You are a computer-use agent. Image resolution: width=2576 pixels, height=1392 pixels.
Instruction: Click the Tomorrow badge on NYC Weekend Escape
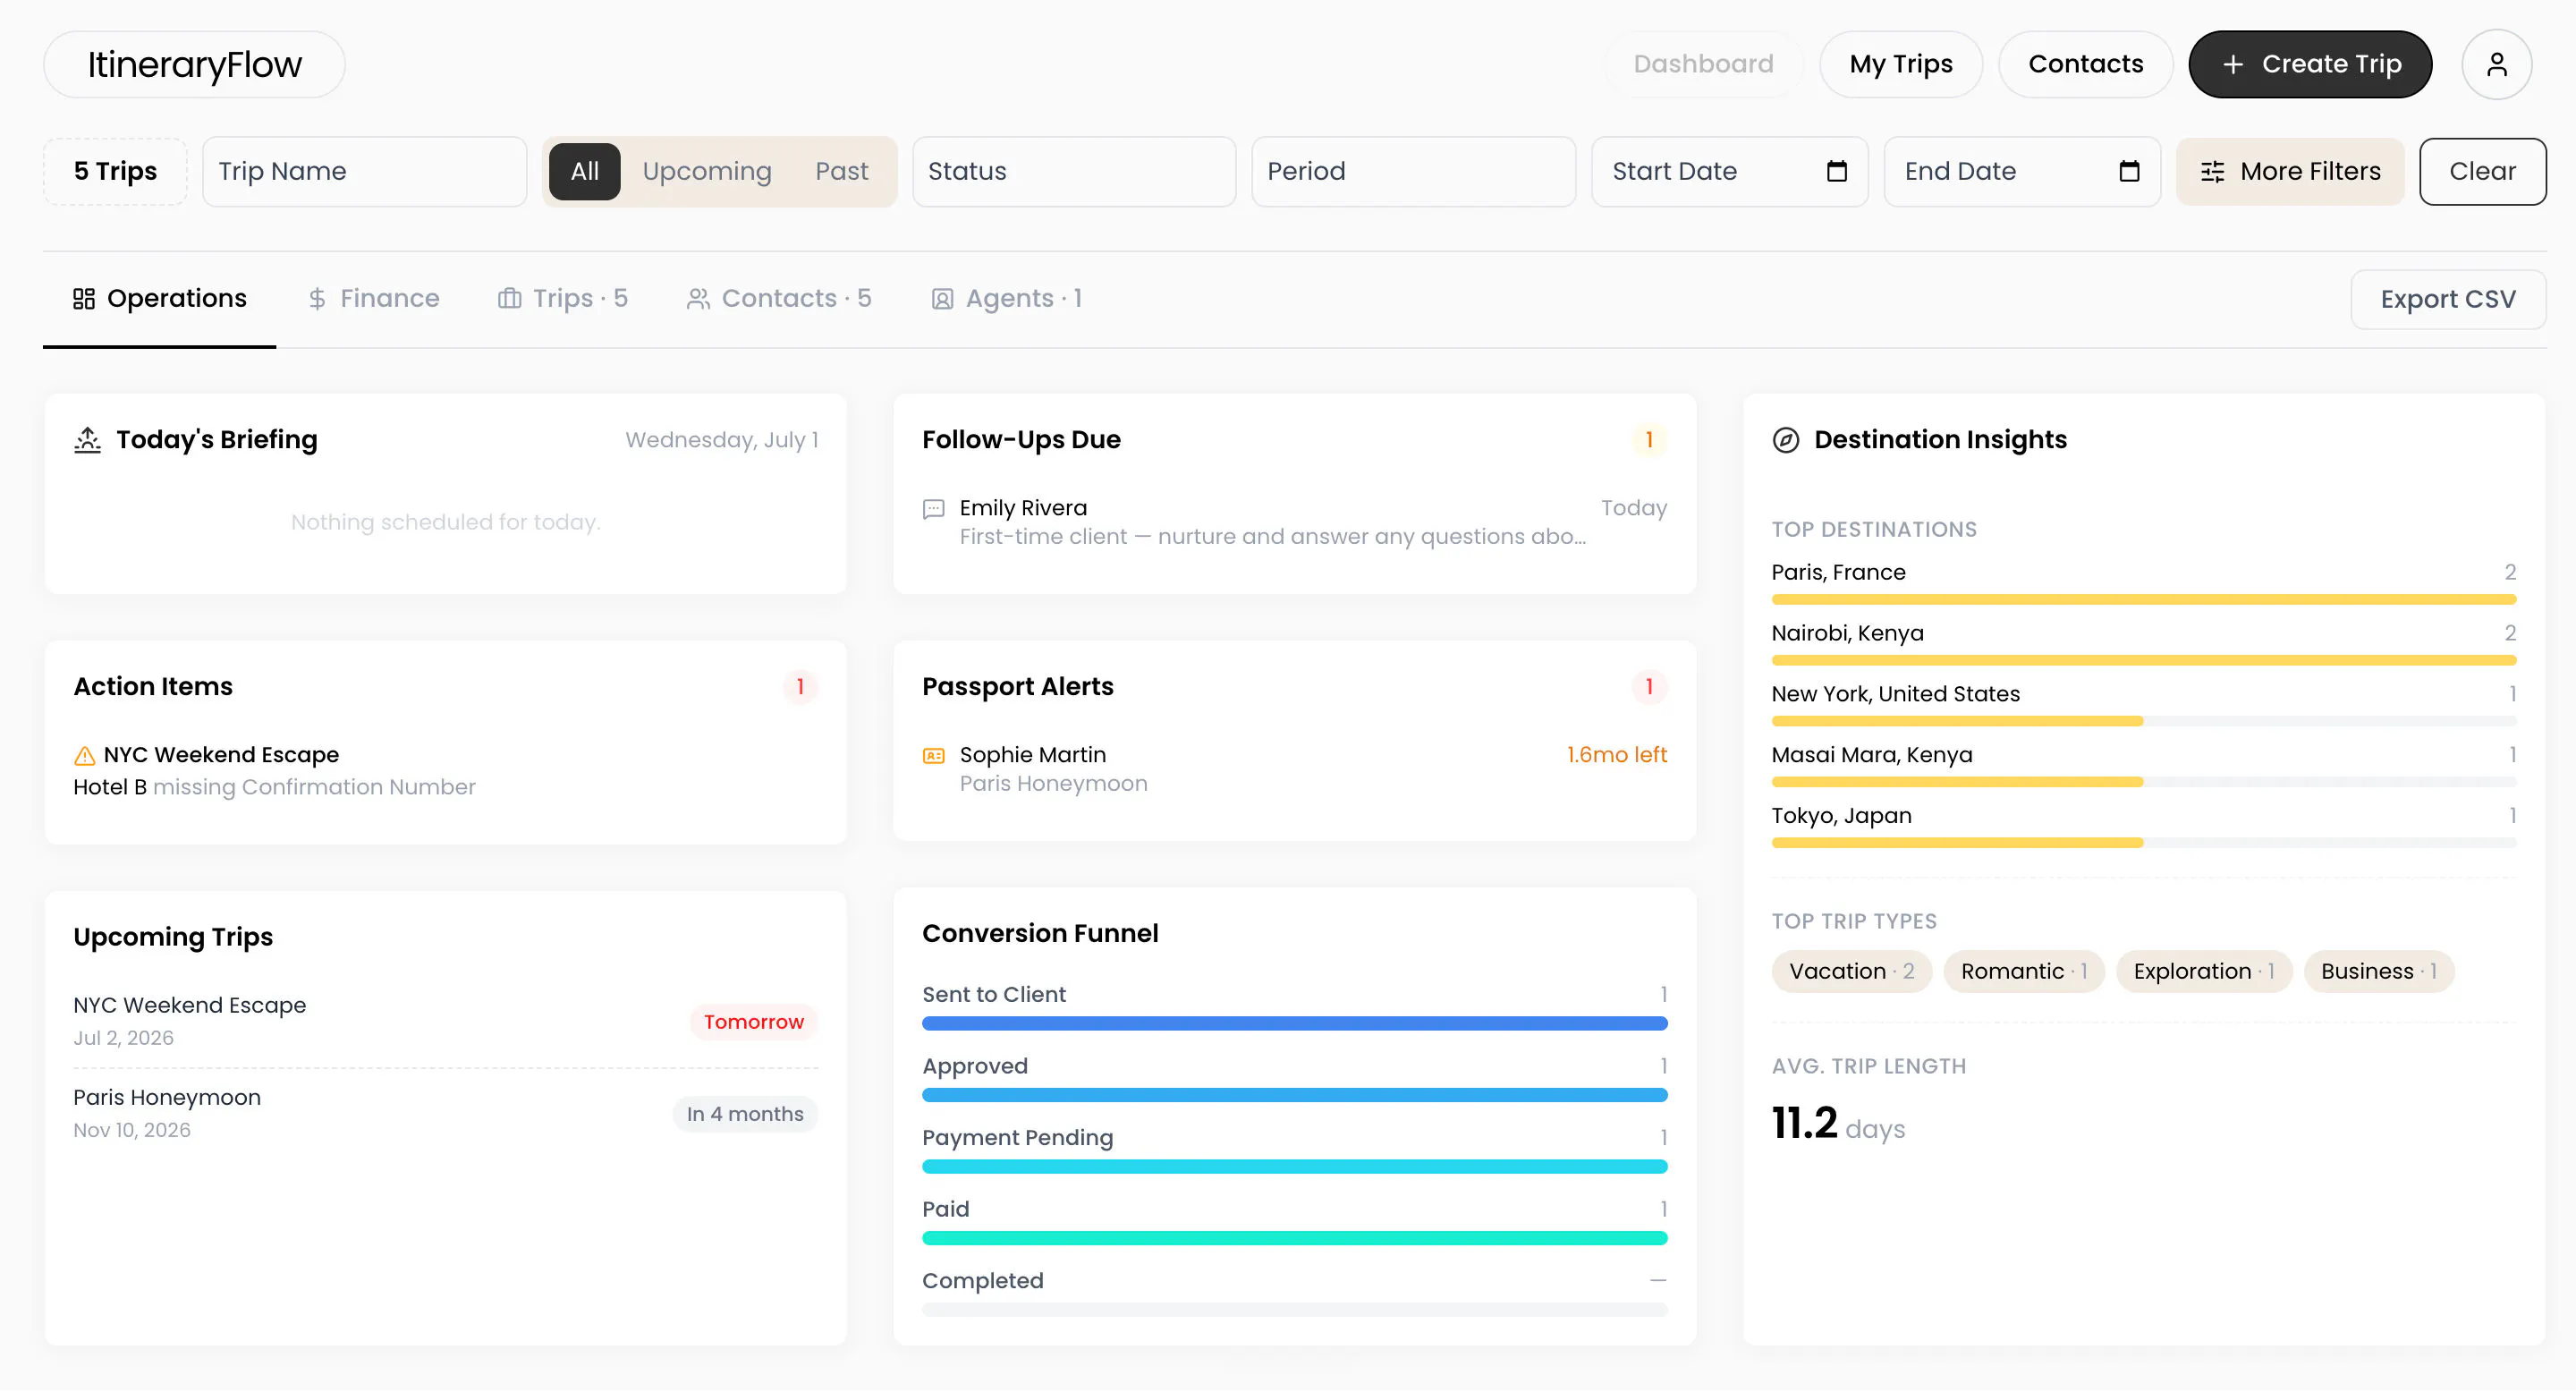(x=753, y=1022)
